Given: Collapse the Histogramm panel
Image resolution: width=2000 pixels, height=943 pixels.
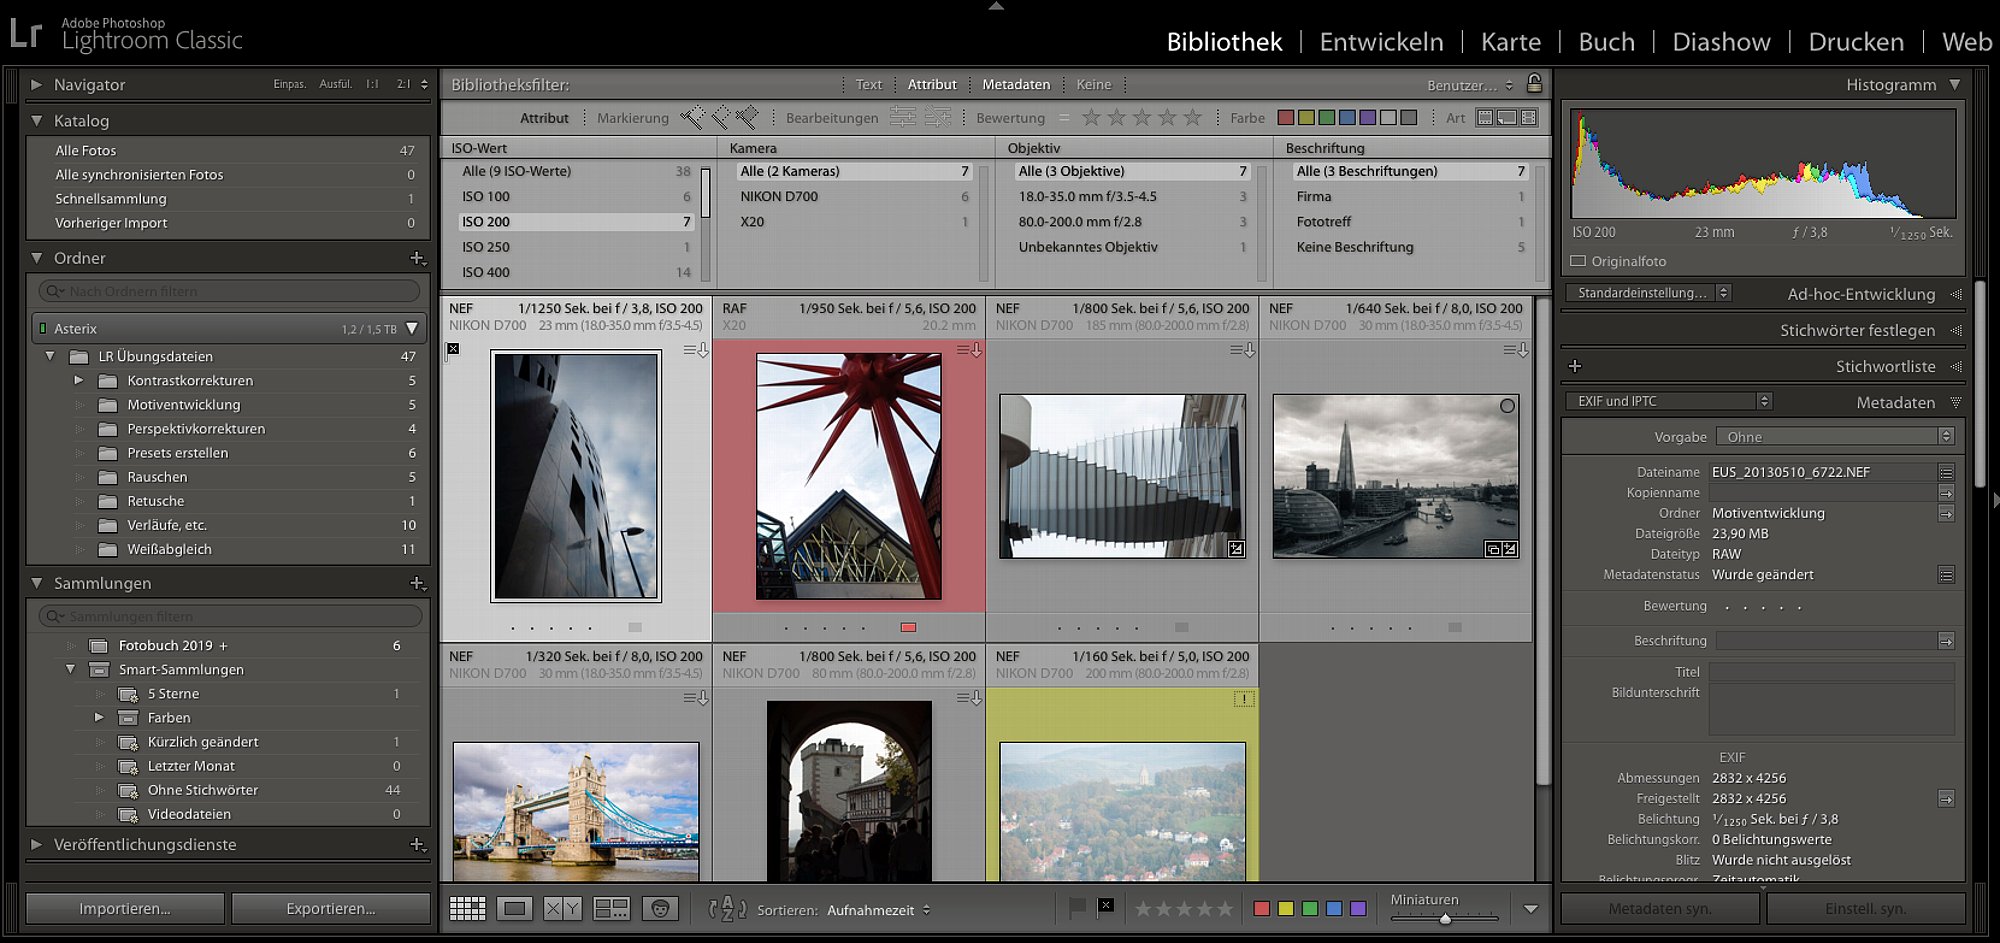Looking at the screenshot, I should [1955, 85].
